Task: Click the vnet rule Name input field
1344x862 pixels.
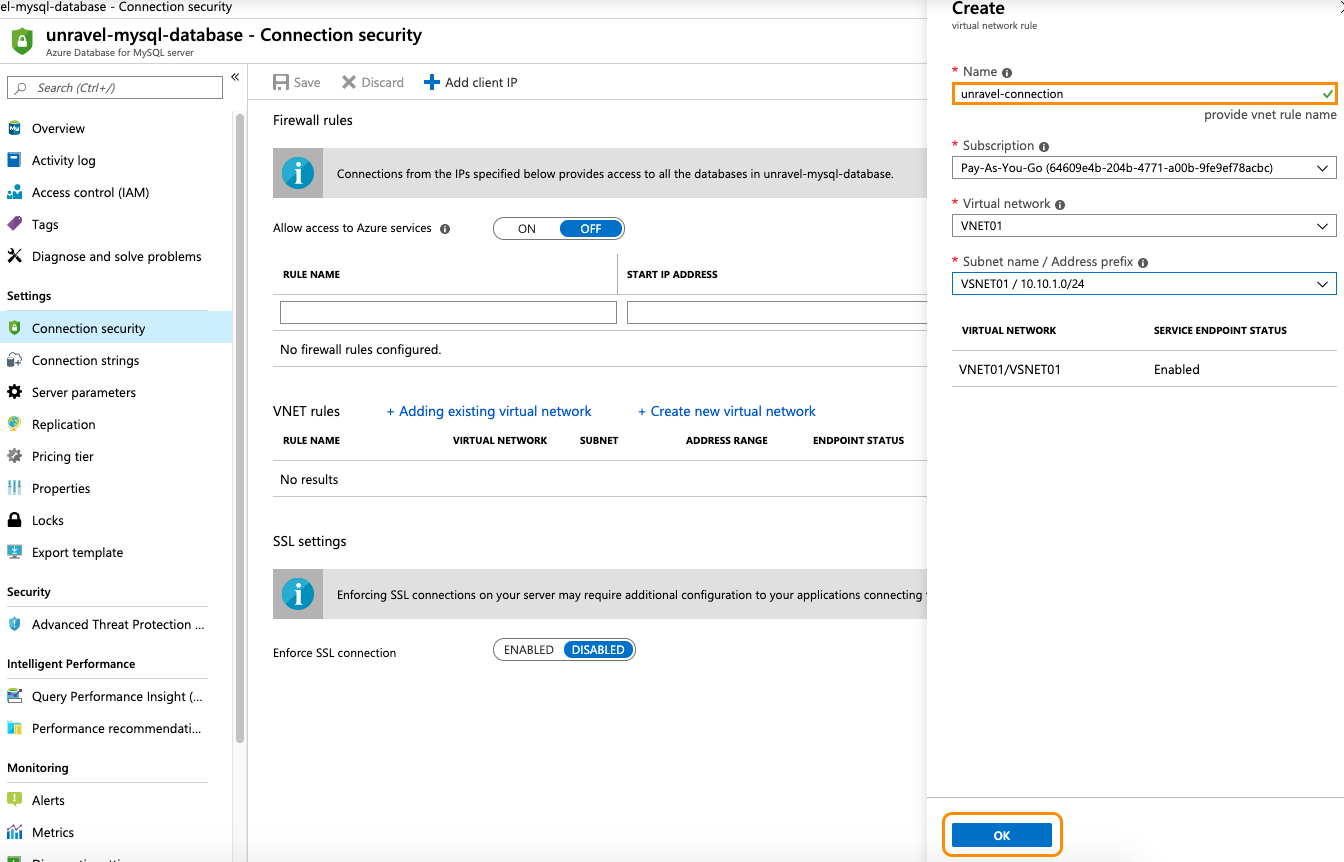Action: pyautogui.click(x=1144, y=93)
